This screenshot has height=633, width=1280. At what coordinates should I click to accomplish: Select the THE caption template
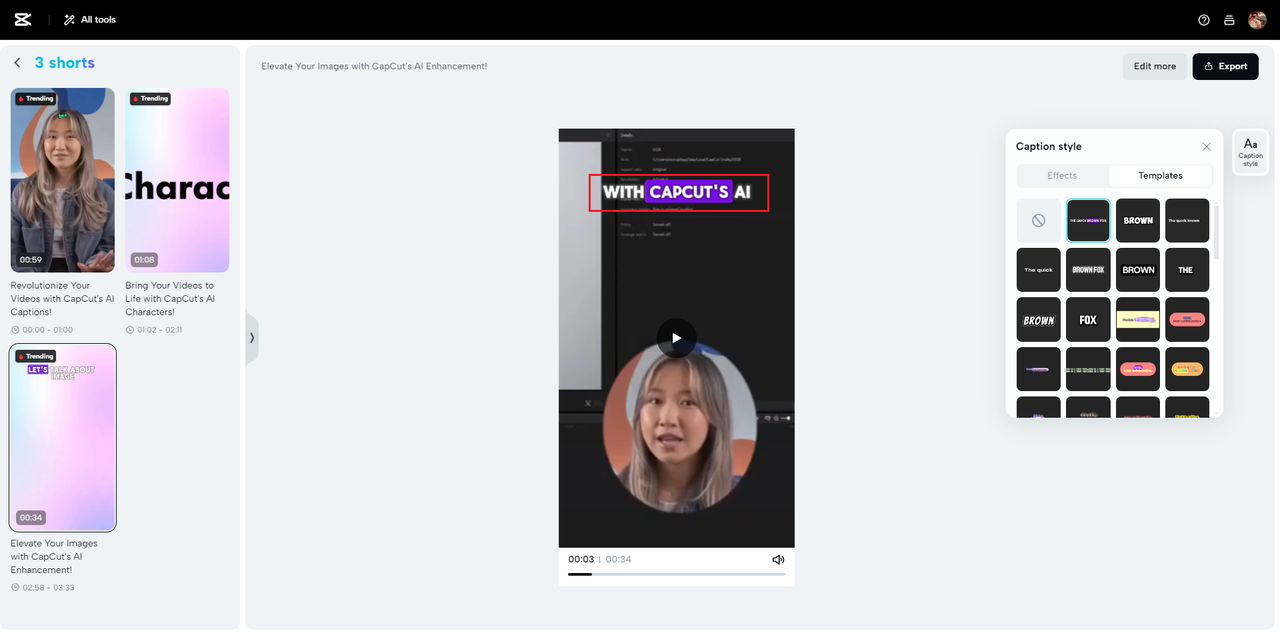click(x=1187, y=270)
